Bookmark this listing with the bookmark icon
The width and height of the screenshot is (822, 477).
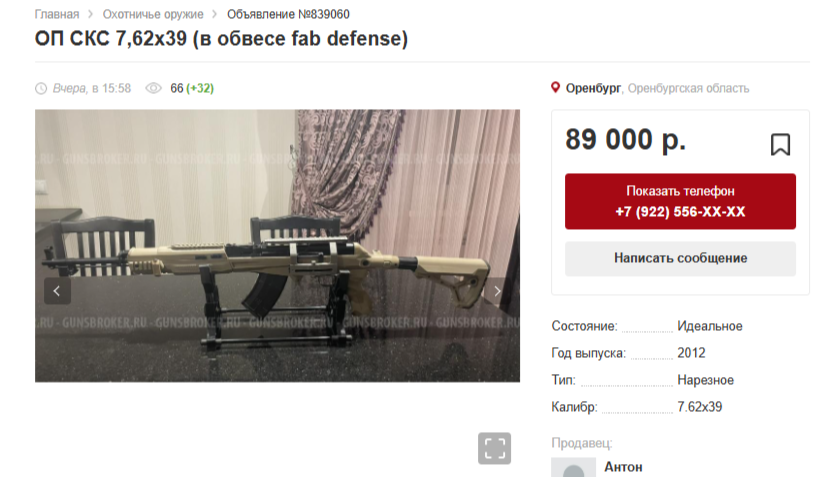780,144
